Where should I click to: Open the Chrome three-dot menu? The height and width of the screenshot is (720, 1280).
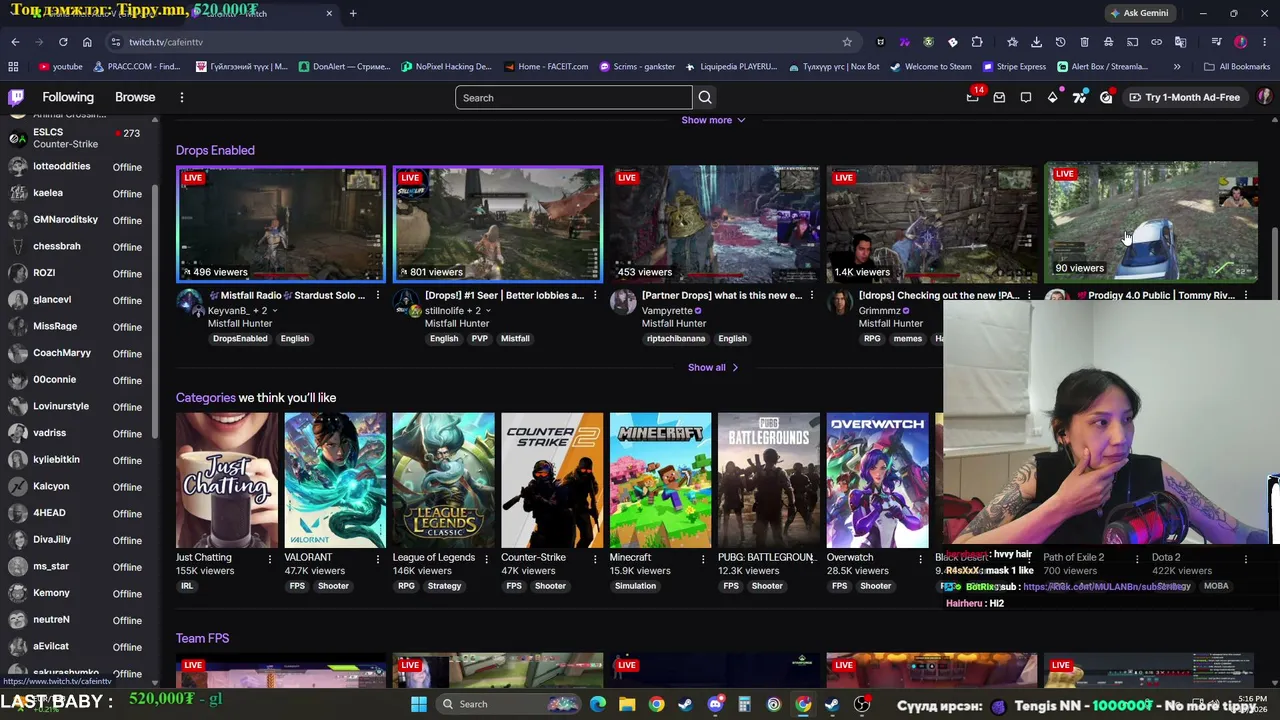pyautogui.click(x=1265, y=42)
